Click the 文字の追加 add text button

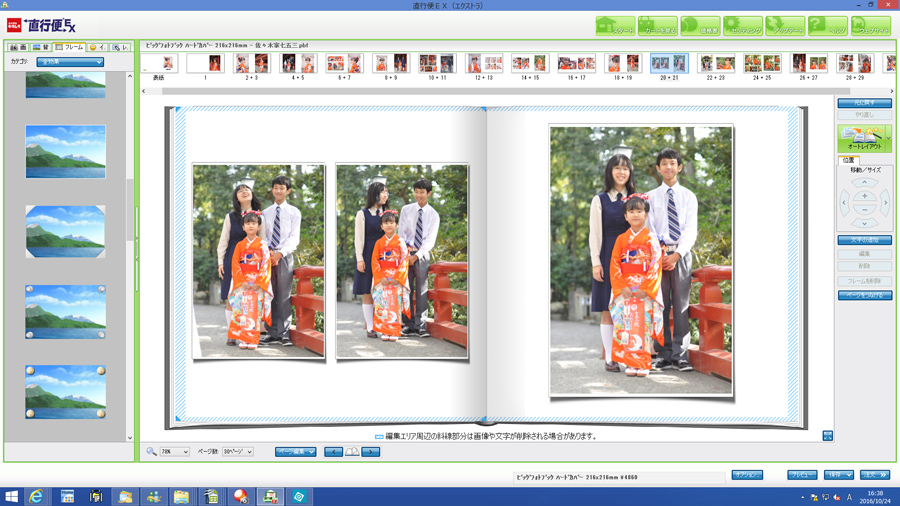coord(864,240)
